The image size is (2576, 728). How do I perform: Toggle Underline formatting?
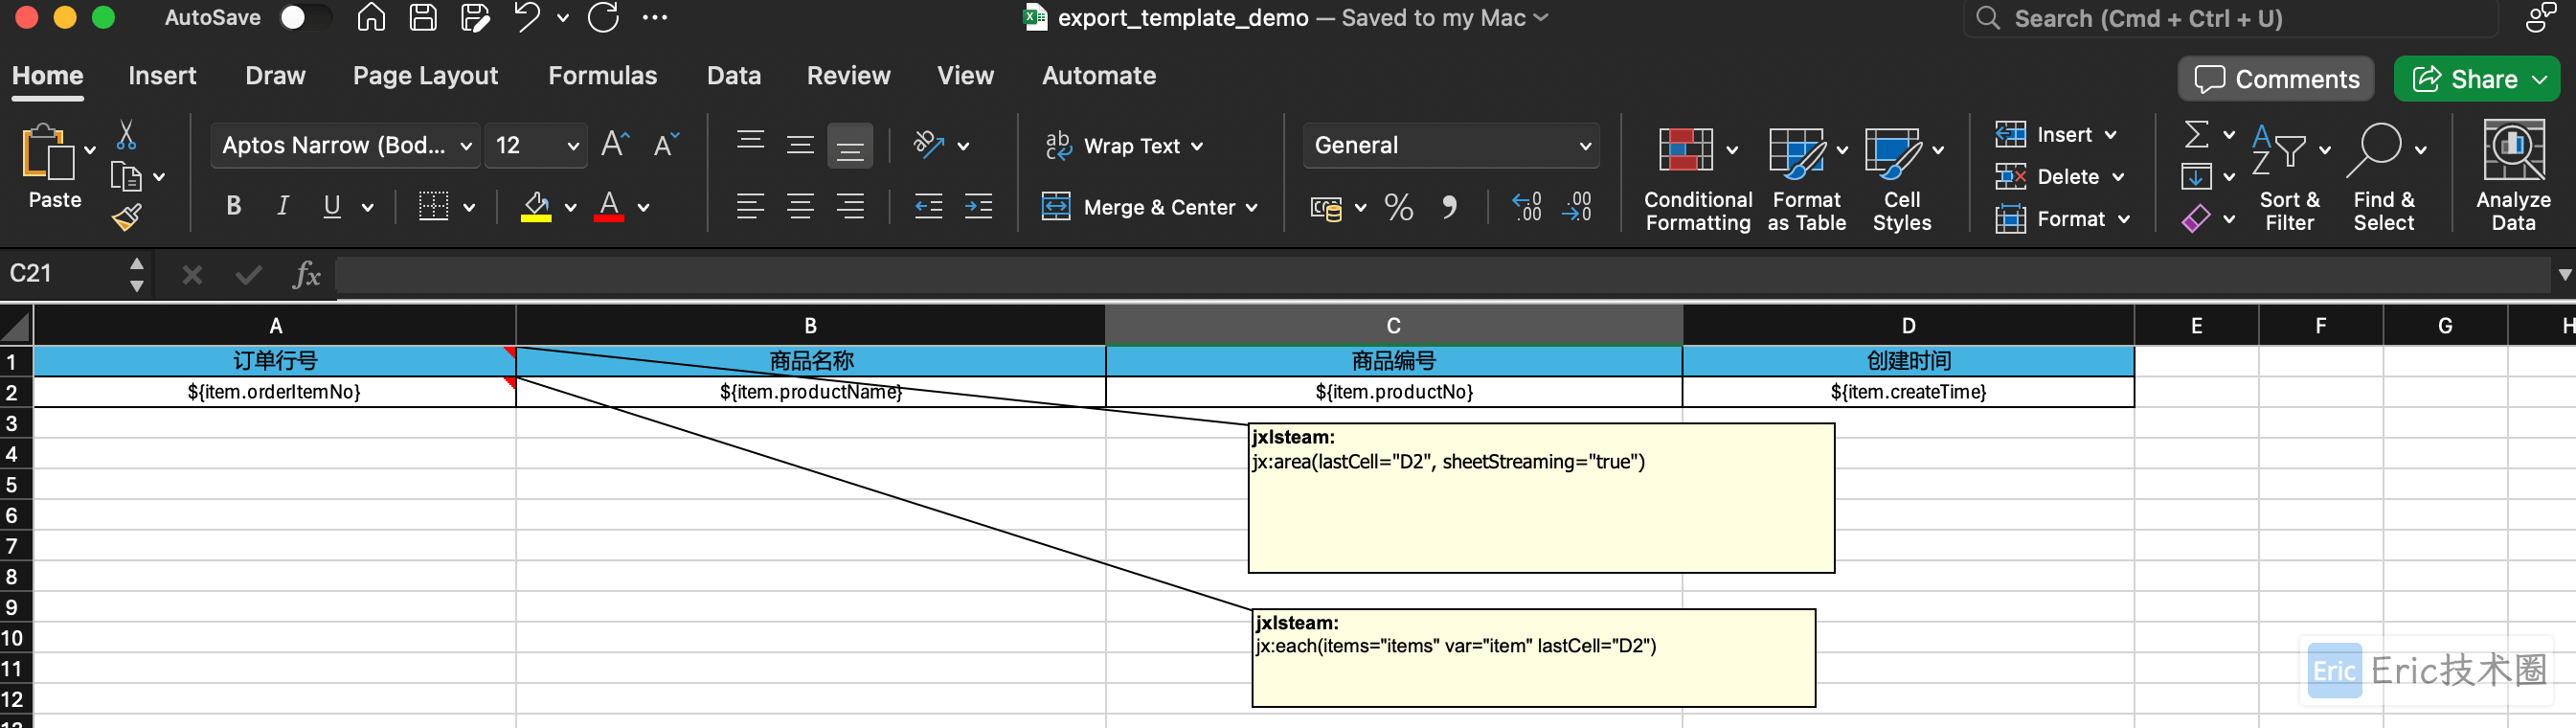332,207
